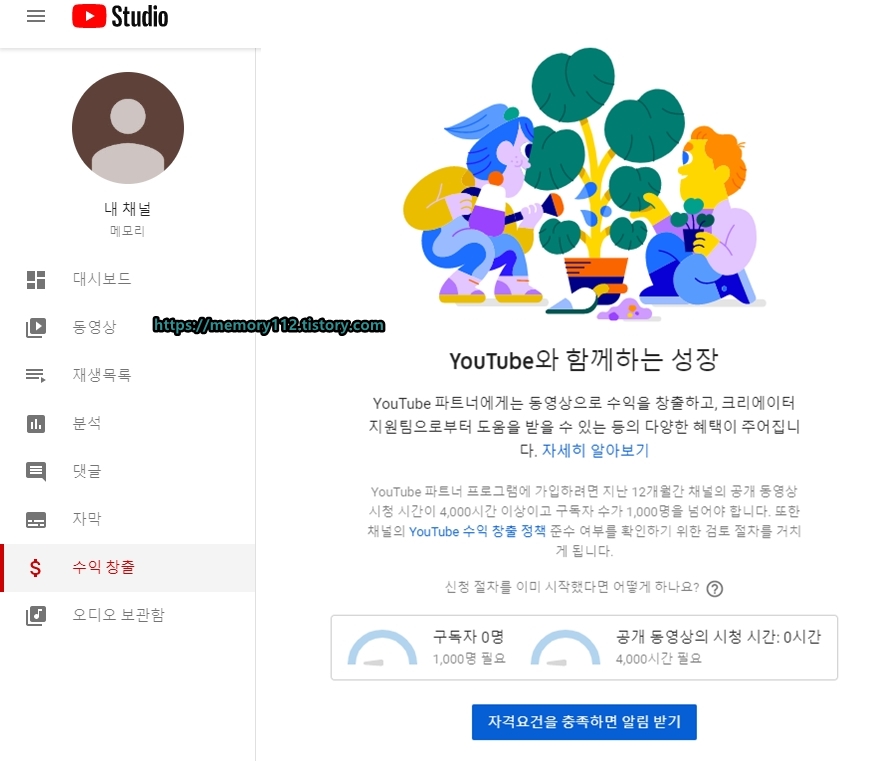The height and width of the screenshot is (761, 875).
Task: Open the channel profile avatar
Action: pyautogui.click(x=128, y=128)
